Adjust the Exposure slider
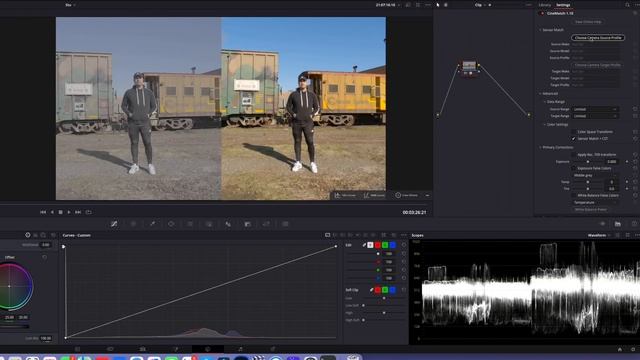This screenshot has height=360, width=640. point(588,162)
